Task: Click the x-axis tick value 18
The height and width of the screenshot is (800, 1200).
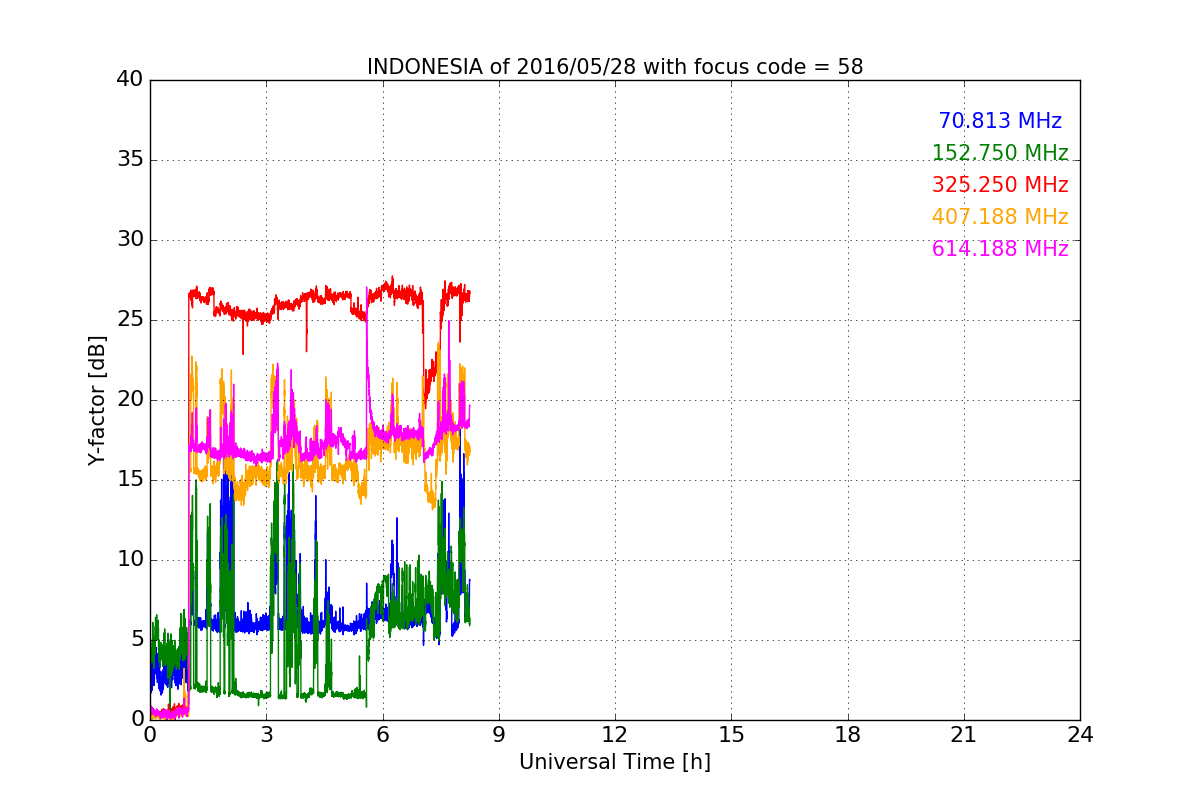Action: [848, 735]
